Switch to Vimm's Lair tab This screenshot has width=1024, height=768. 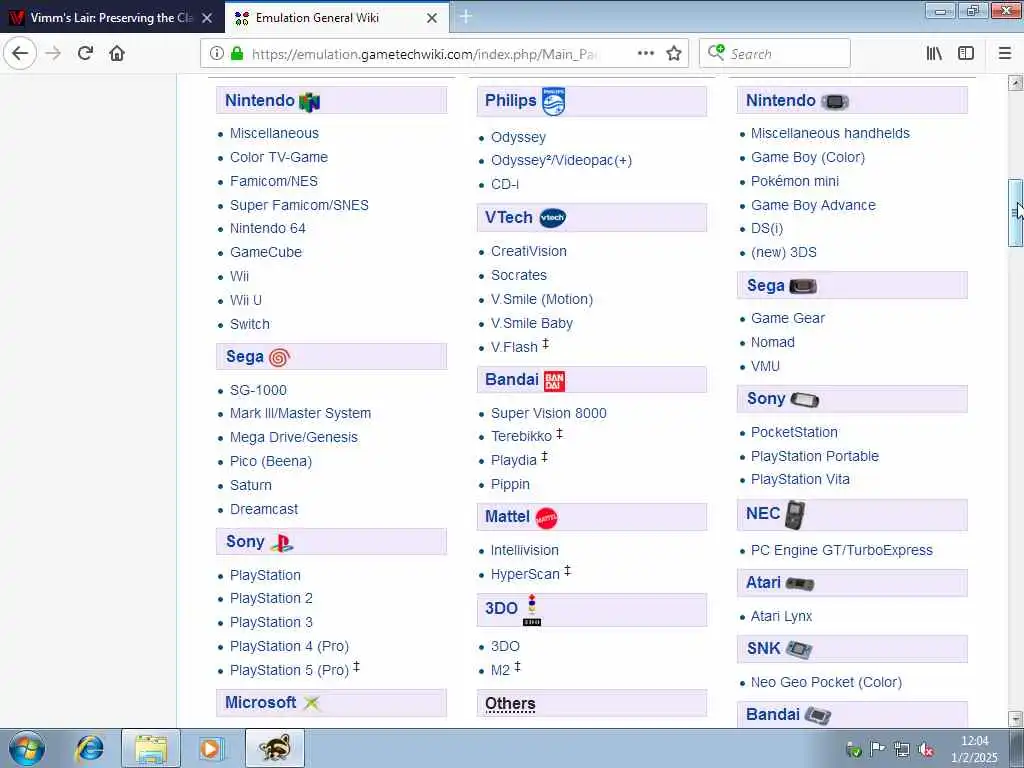pyautogui.click(x=111, y=18)
